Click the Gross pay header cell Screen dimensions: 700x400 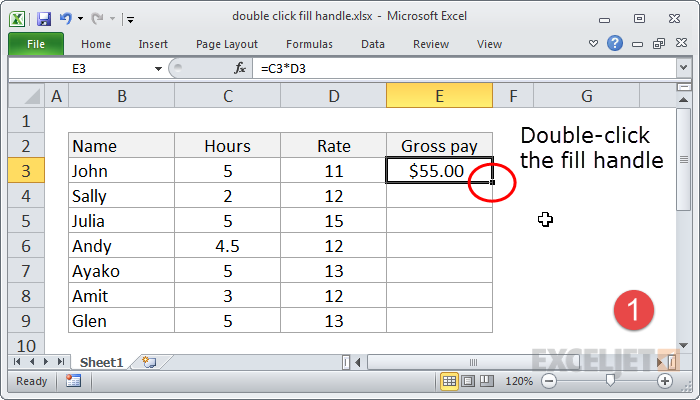click(439, 146)
